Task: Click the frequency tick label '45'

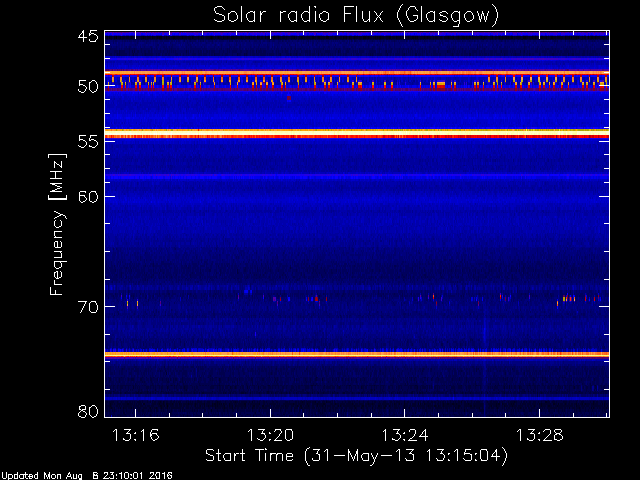Action: point(88,36)
